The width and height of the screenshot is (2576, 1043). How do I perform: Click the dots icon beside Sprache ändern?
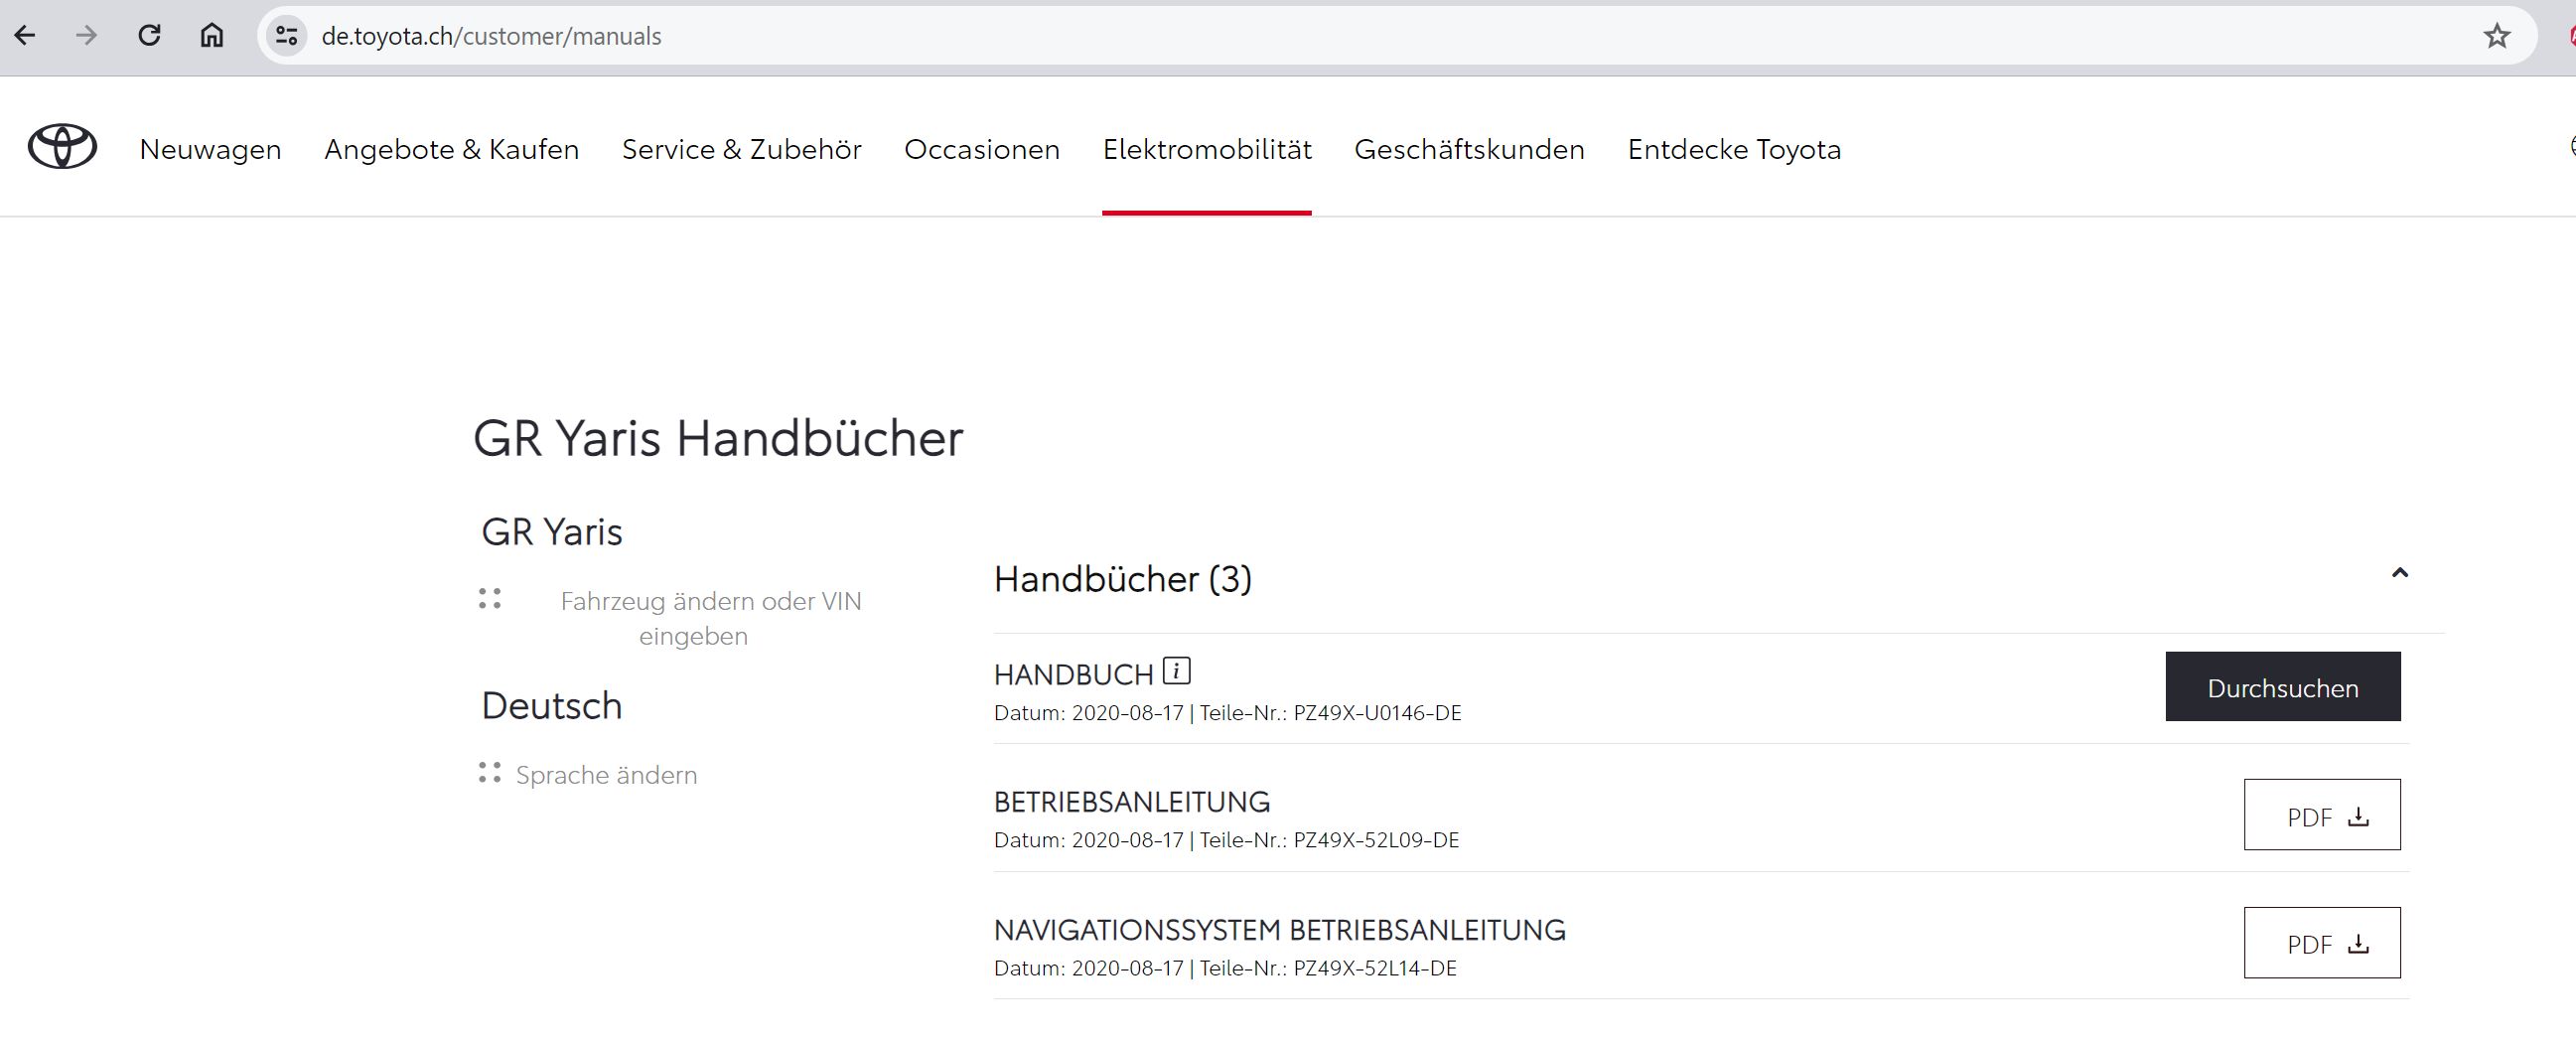point(489,773)
